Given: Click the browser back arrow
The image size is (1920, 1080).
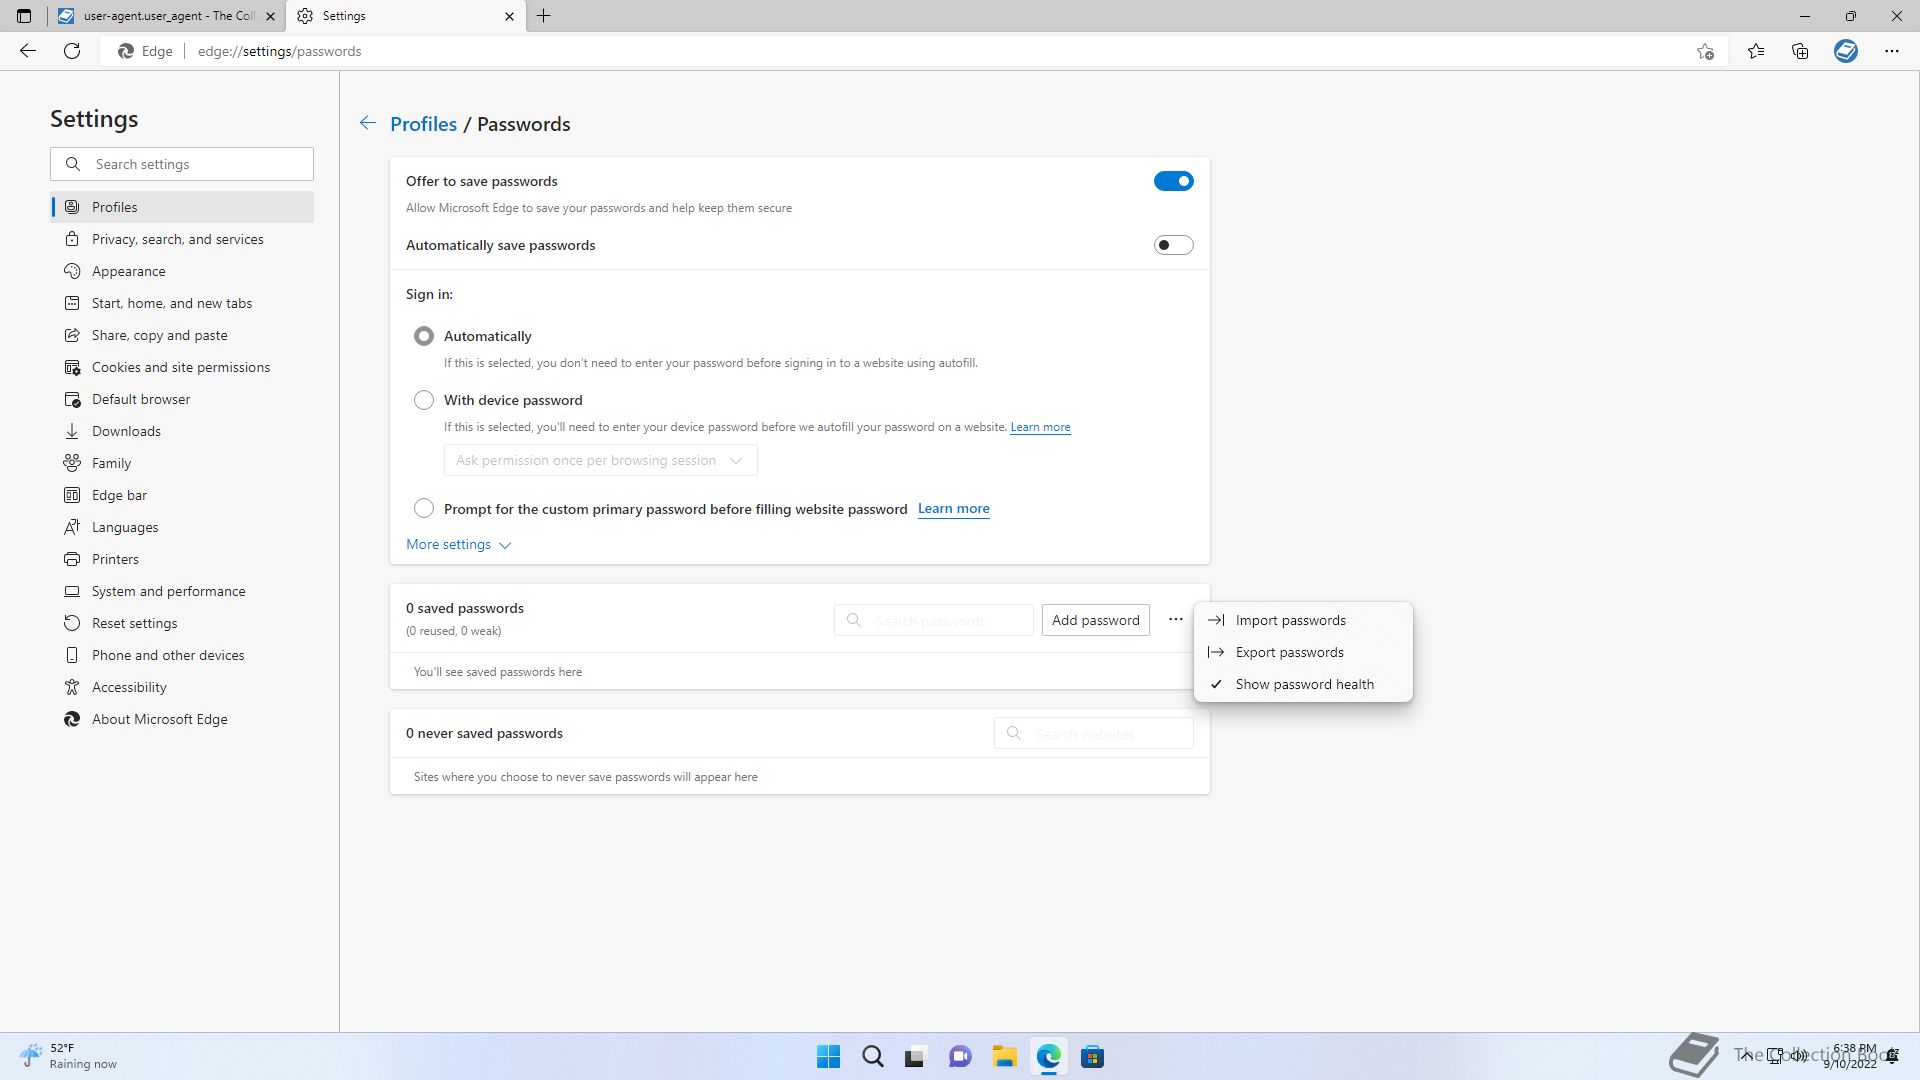Looking at the screenshot, I should [28, 51].
